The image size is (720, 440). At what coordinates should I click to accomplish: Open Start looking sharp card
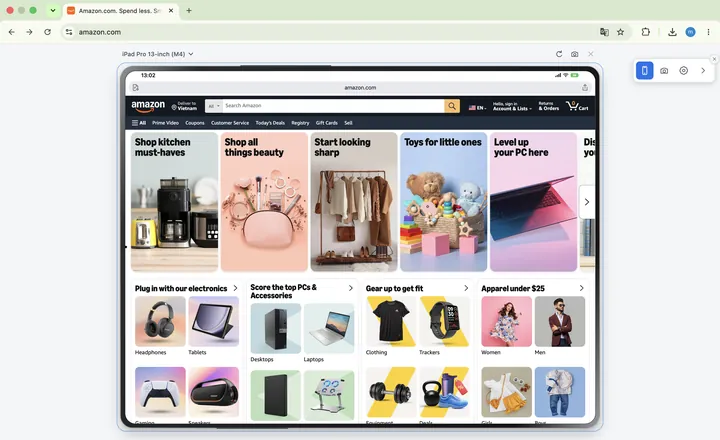pyautogui.click(x=354, y=202)
